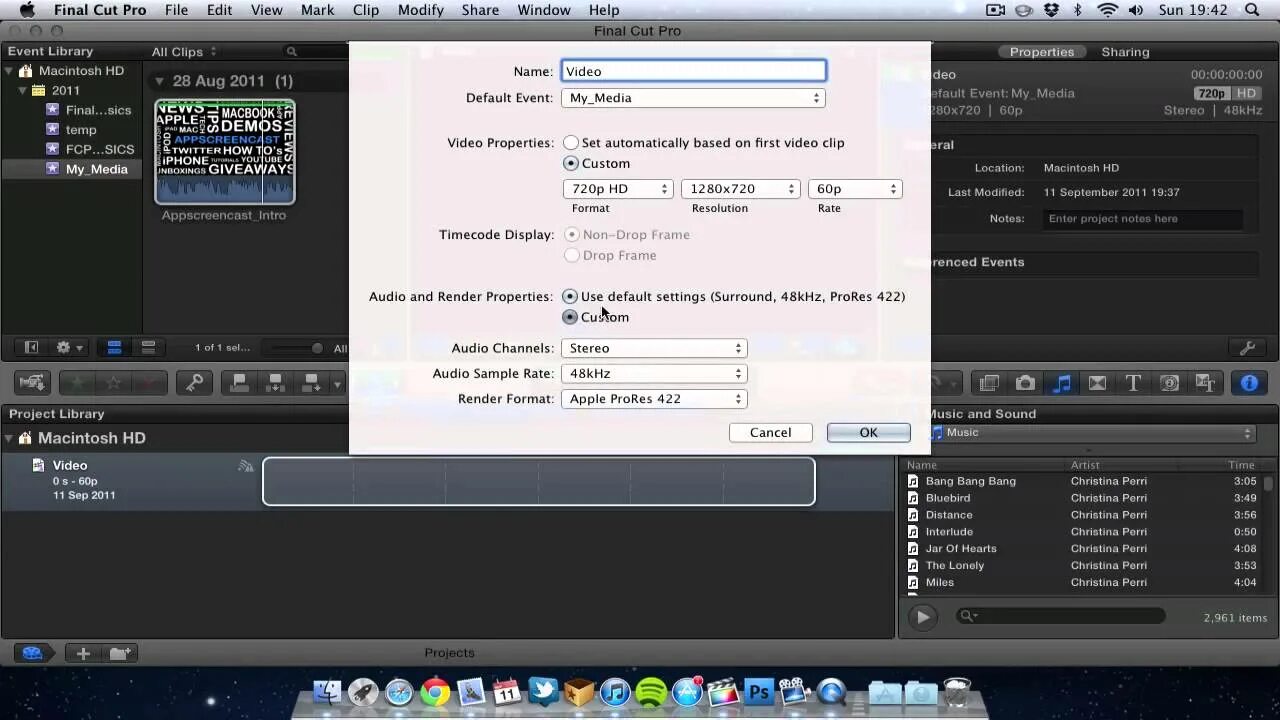Open the All Clips filter dropdown

pyautogui.click(x=184, y=52)
